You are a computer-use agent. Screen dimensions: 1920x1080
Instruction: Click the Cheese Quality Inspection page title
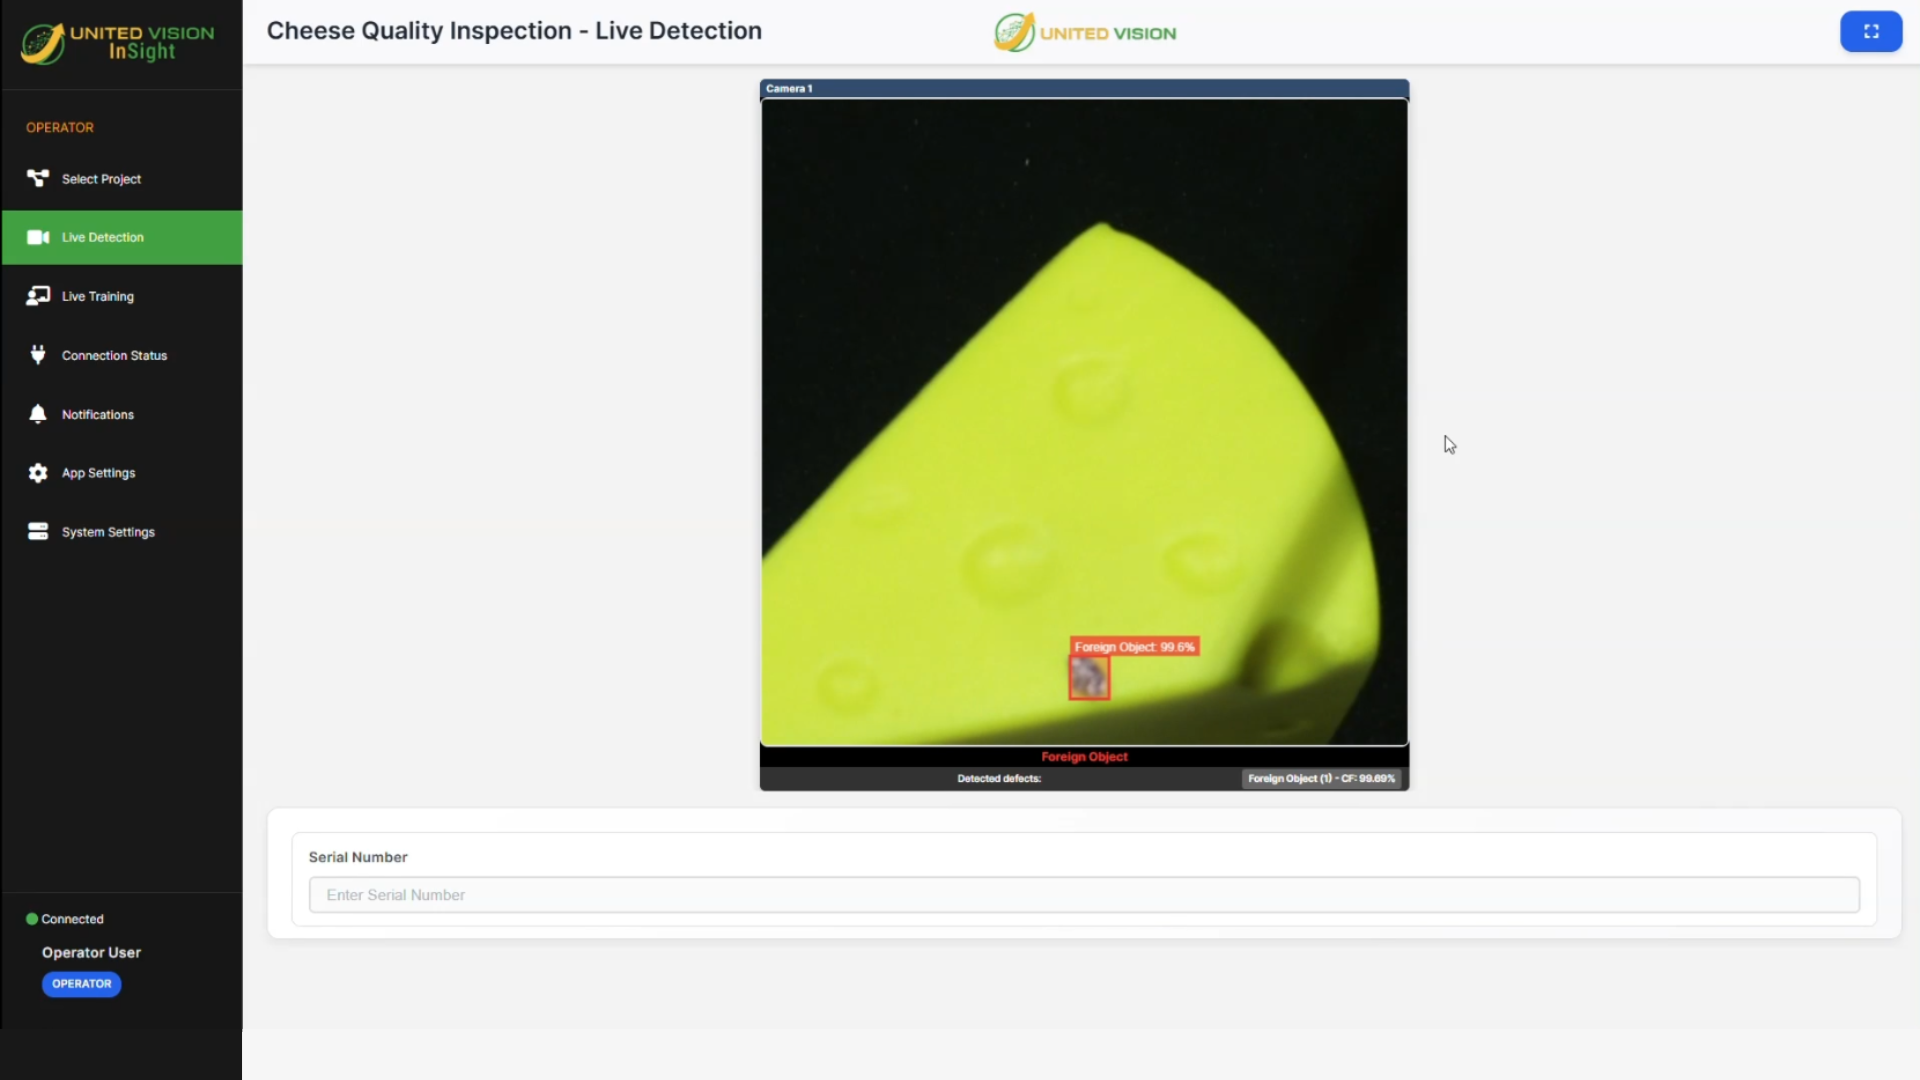514,31
